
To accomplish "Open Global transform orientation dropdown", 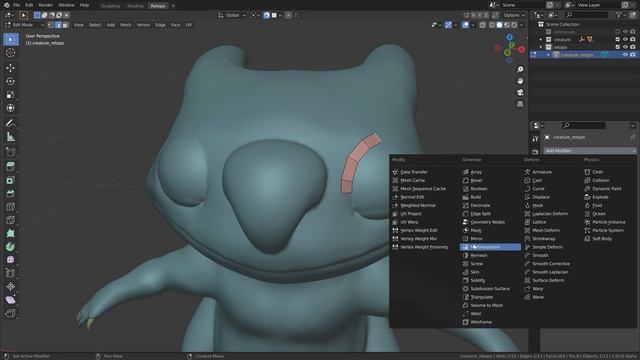I will coord(232,15).
